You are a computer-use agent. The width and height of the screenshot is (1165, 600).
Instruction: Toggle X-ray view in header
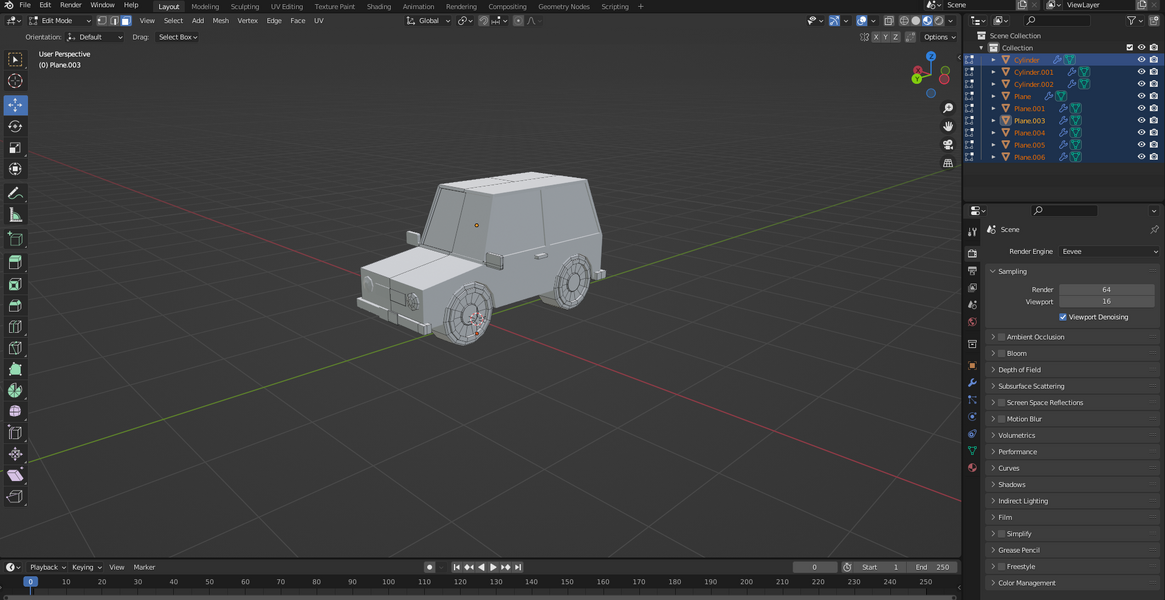[x=889, y=21]
